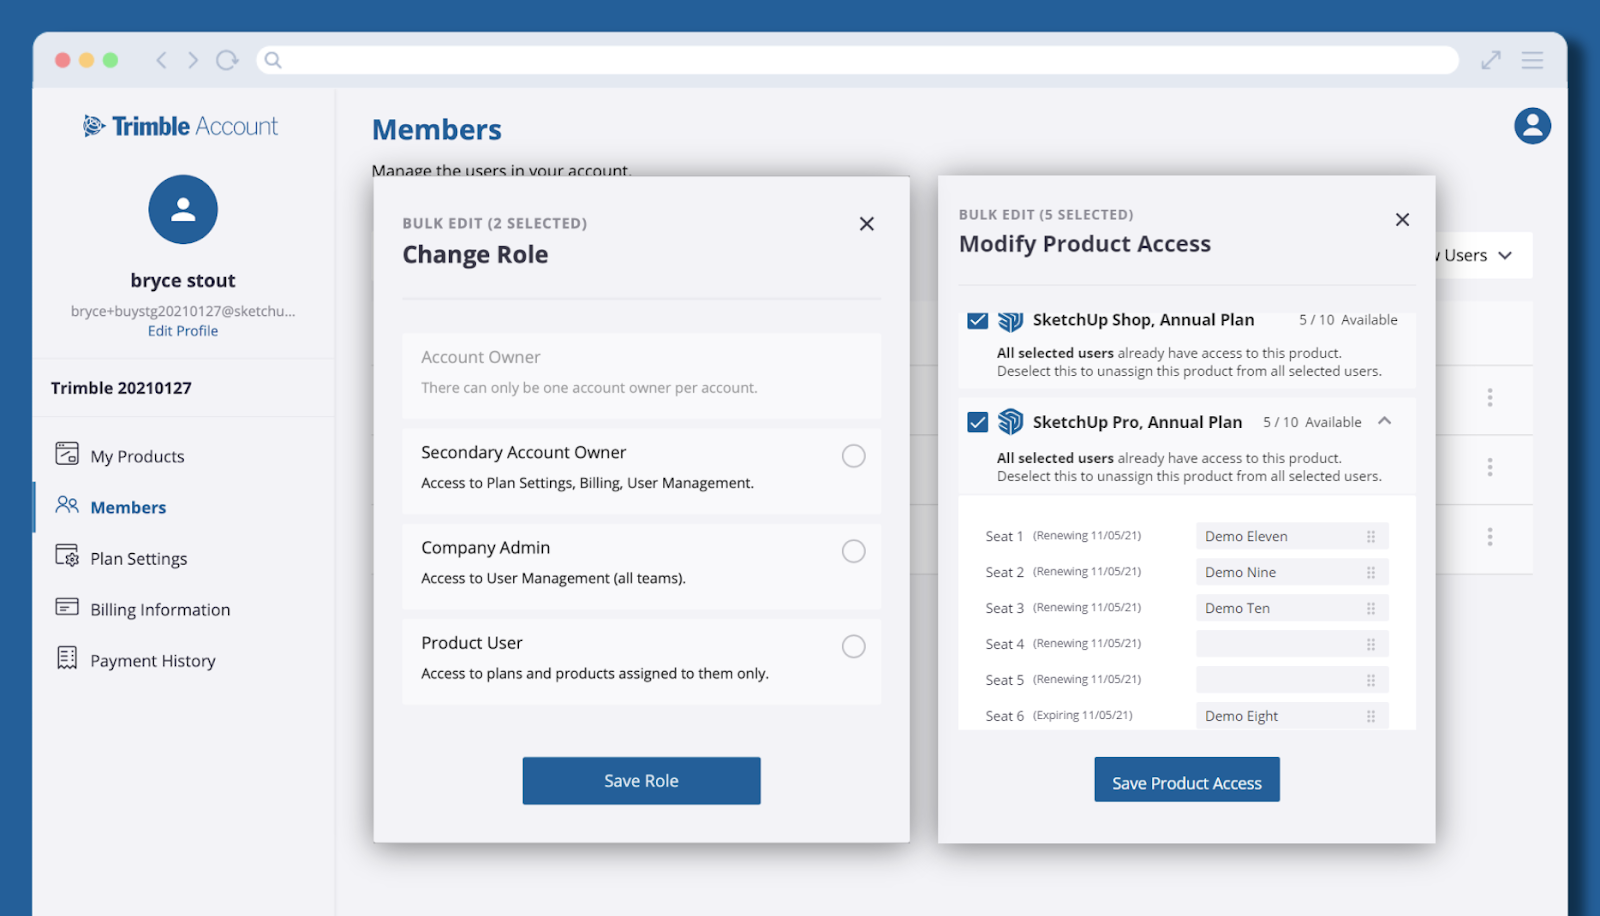This screenshot has width=1600, height=916.
Task: Click bryce stout's profile avatar in sidebar
Action: point(183,209)
